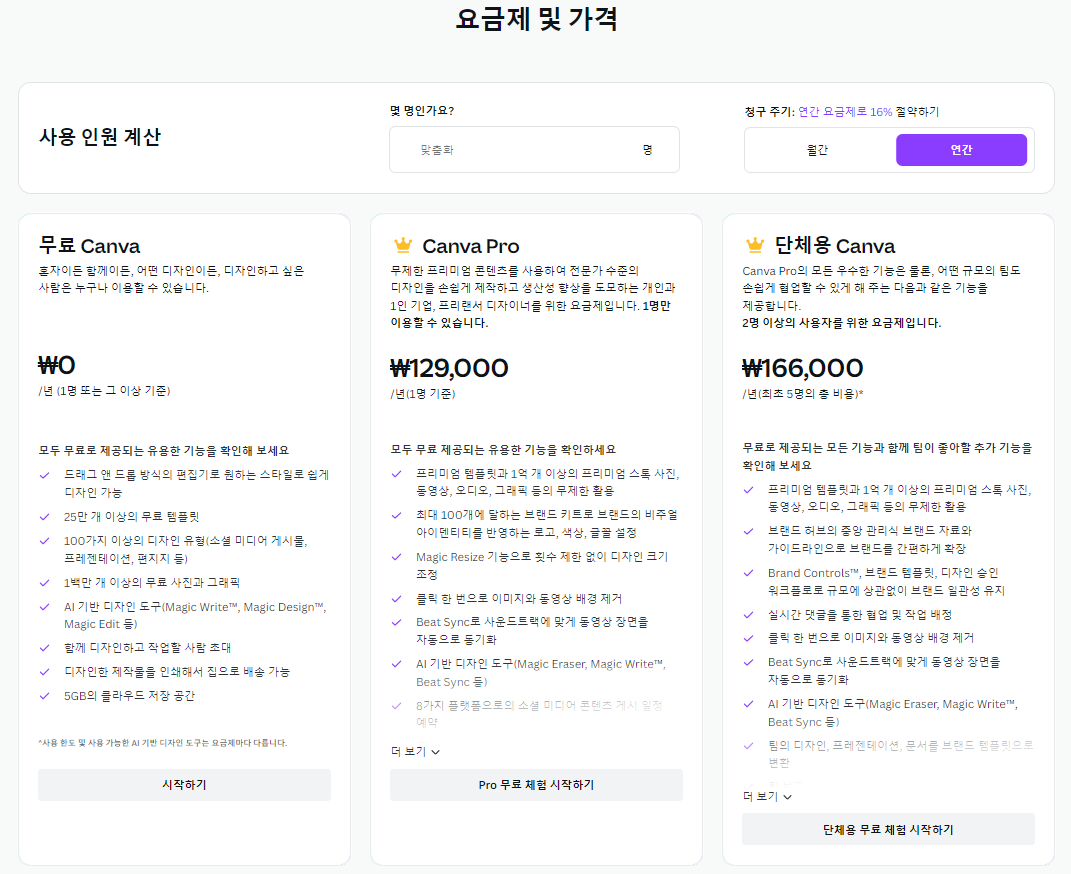The image size is (1071, 874).
Task: Click the 요금제 및 가격 page title
Action: [x=536, y=18]
